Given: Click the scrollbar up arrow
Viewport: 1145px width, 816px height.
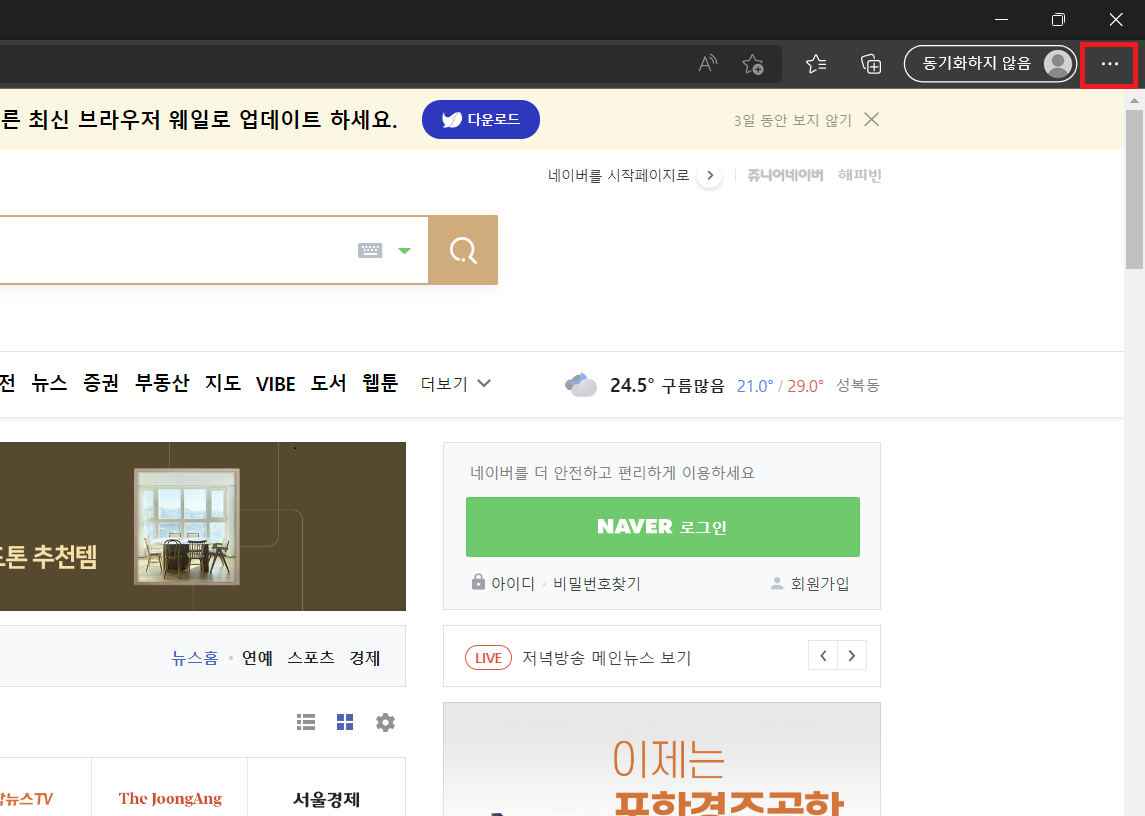Looking at the screenshot, I should pos(1134,100).
